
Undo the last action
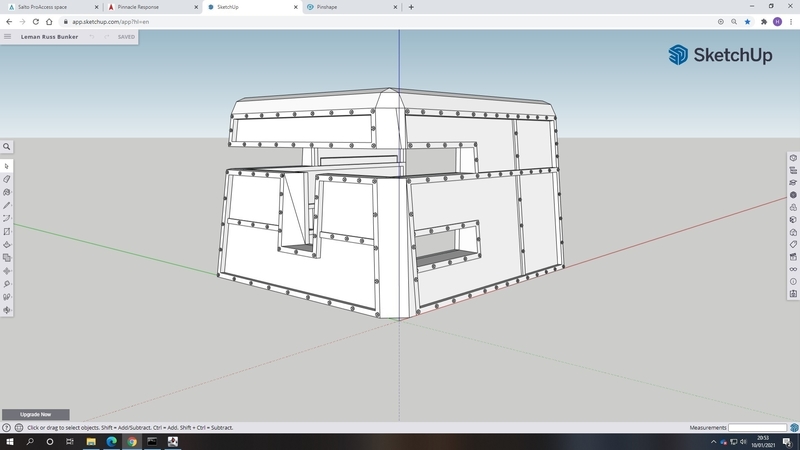[92, 37]
